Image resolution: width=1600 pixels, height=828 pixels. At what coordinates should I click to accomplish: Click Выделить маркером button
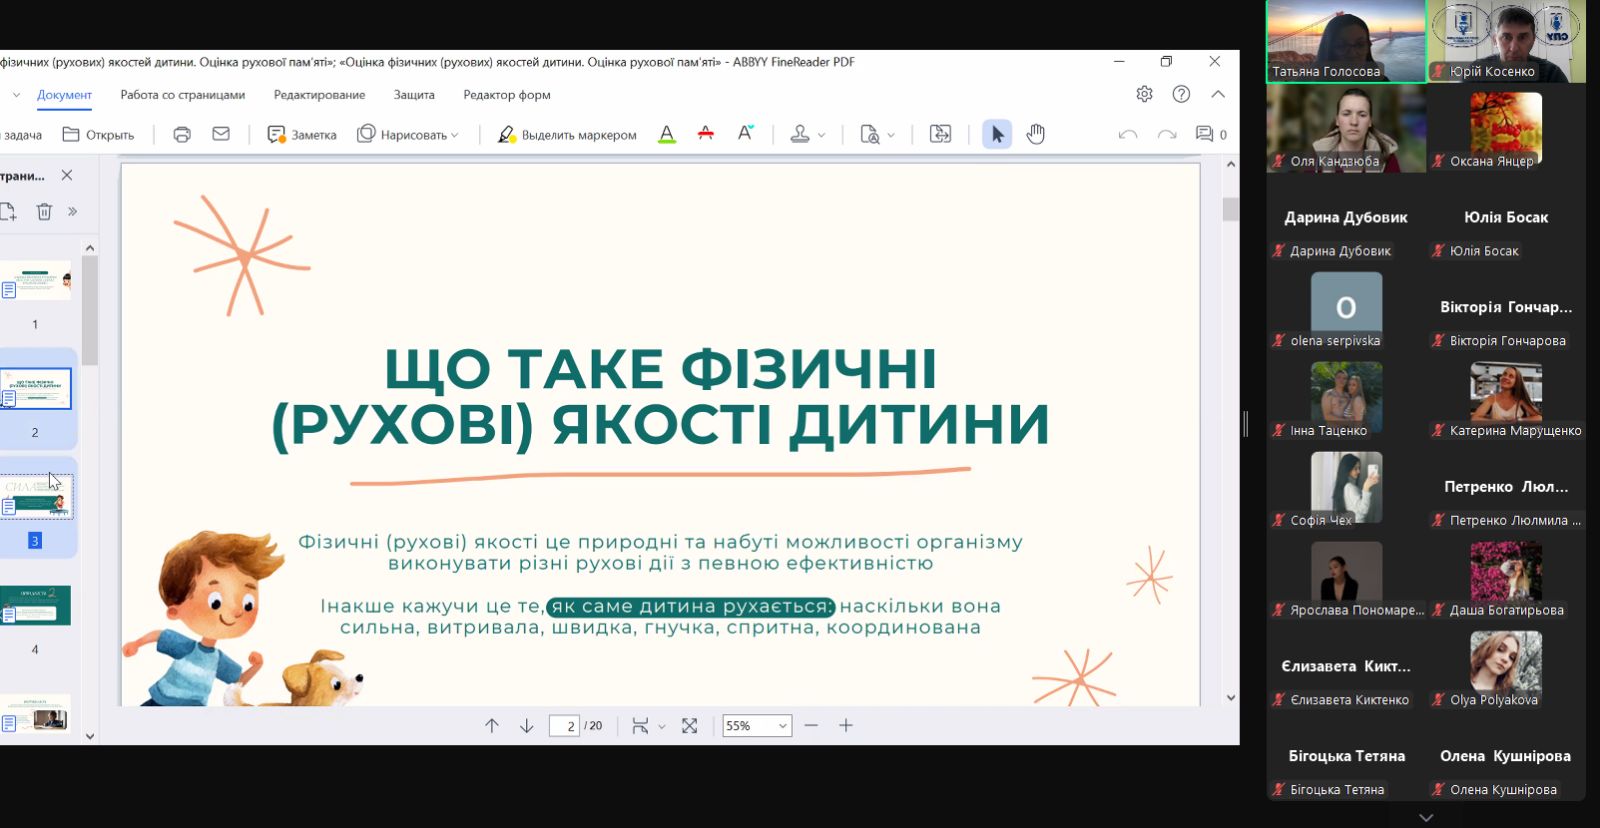(x=567, y=135)
